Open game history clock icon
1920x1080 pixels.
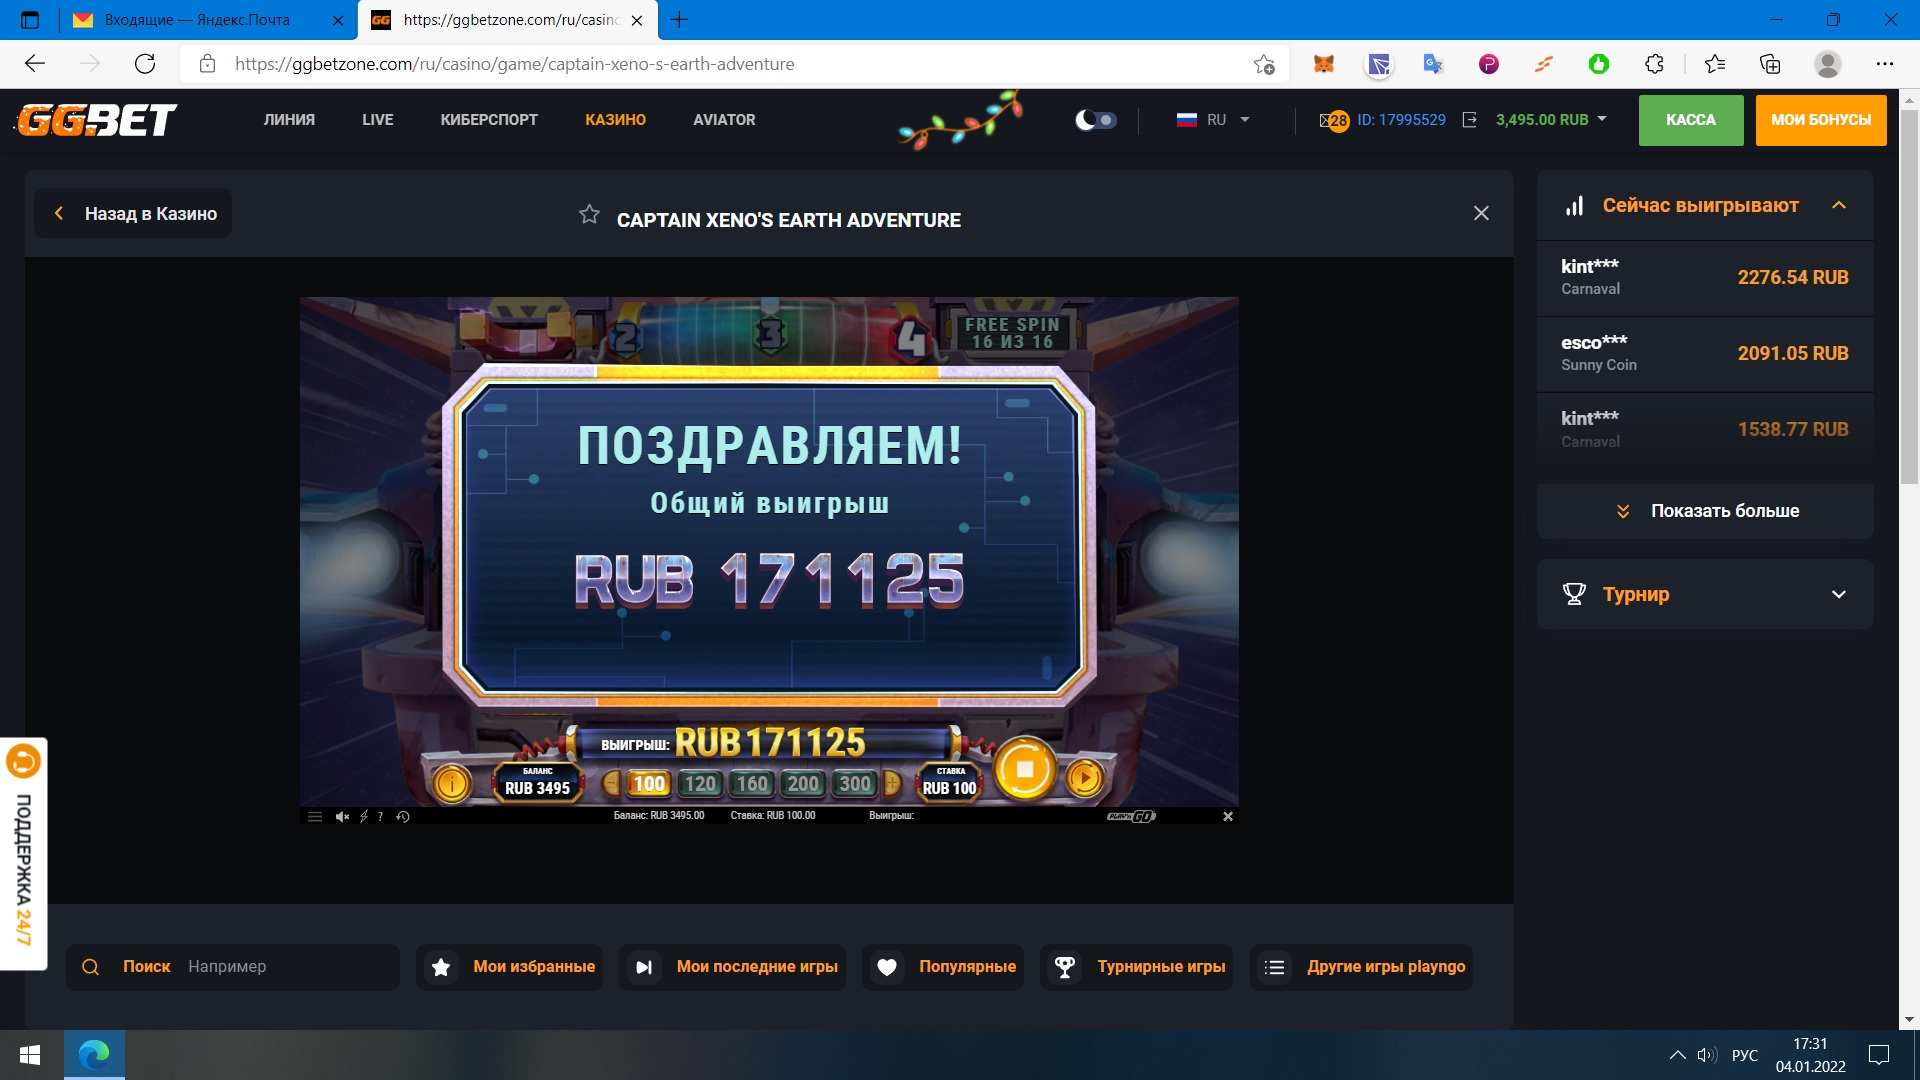coord(403,817)
